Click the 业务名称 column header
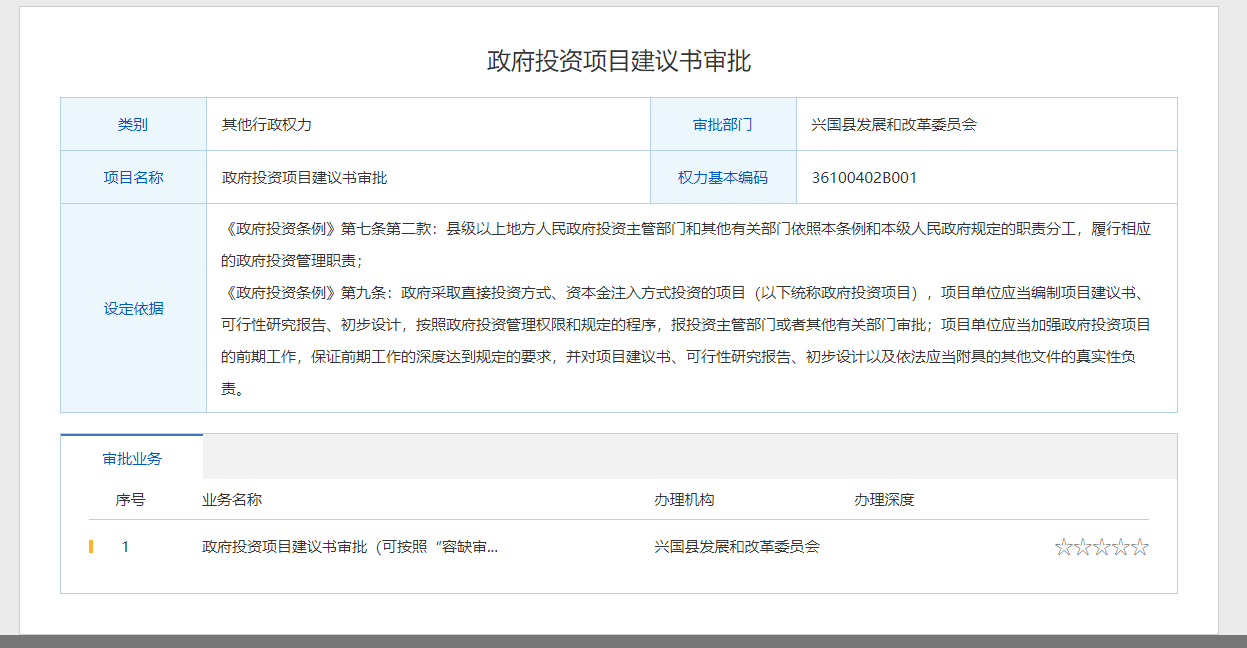1247x648 pixels. click(x=232, y=500)
